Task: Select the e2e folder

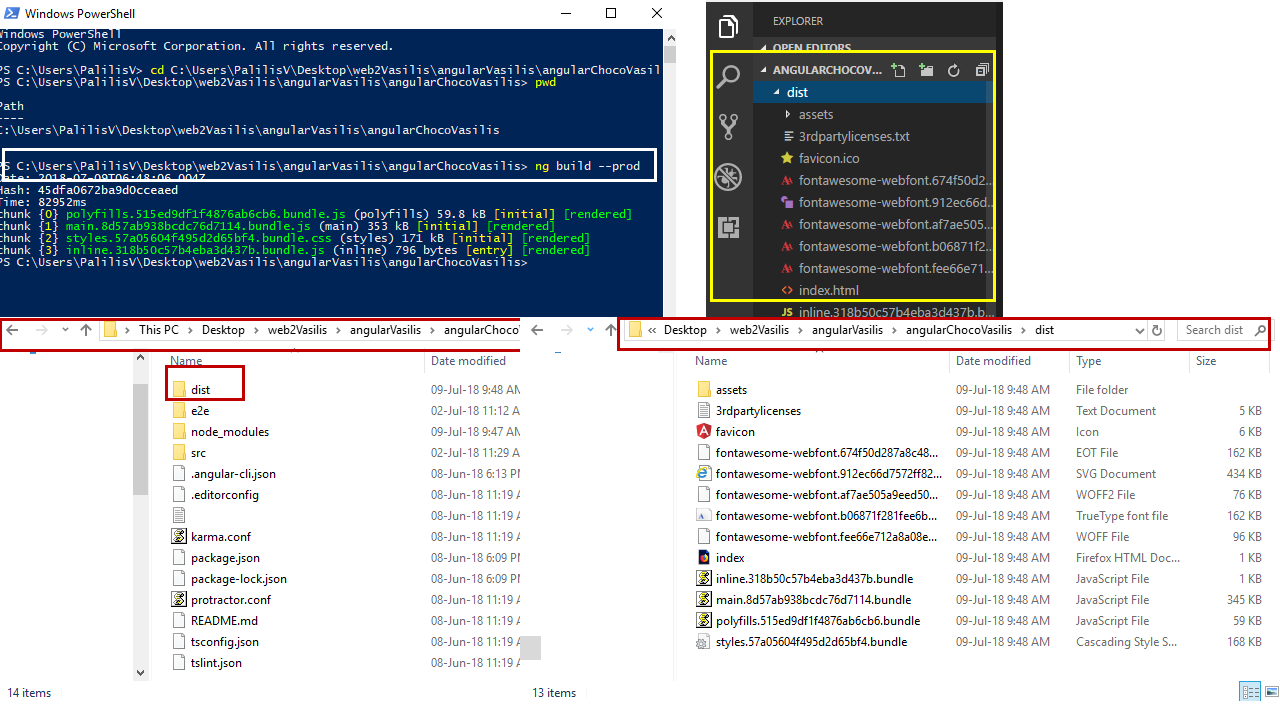Action: coord(199,411)
